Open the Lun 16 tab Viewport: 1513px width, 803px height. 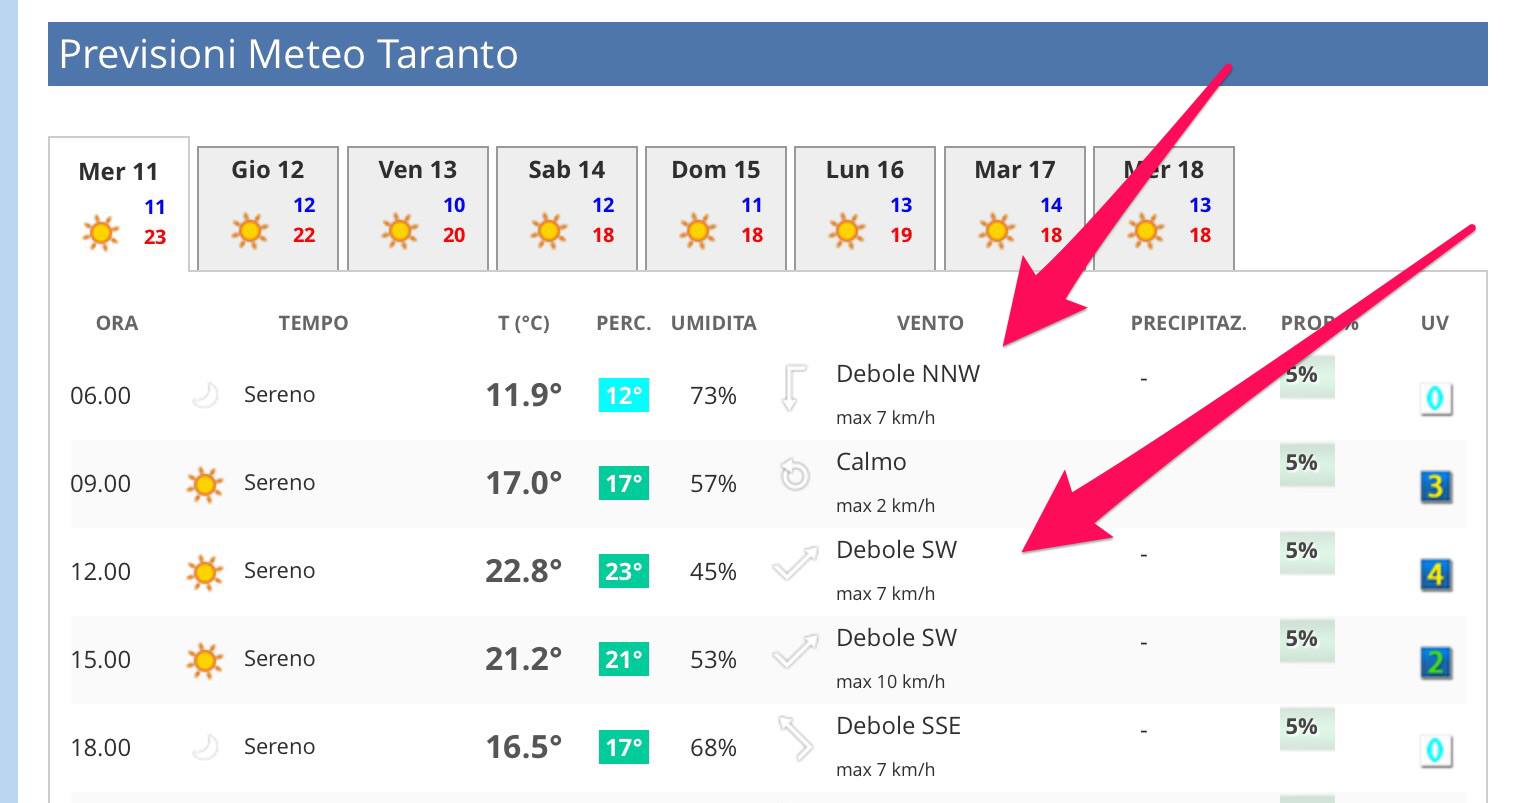(x=864, y=208)
